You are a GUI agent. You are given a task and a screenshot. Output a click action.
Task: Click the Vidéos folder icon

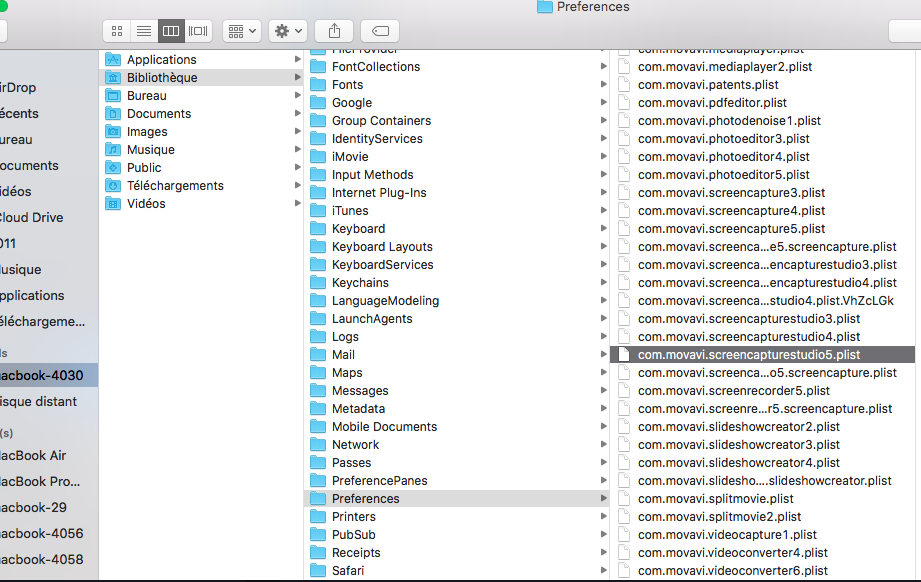[x=112, y=204]
